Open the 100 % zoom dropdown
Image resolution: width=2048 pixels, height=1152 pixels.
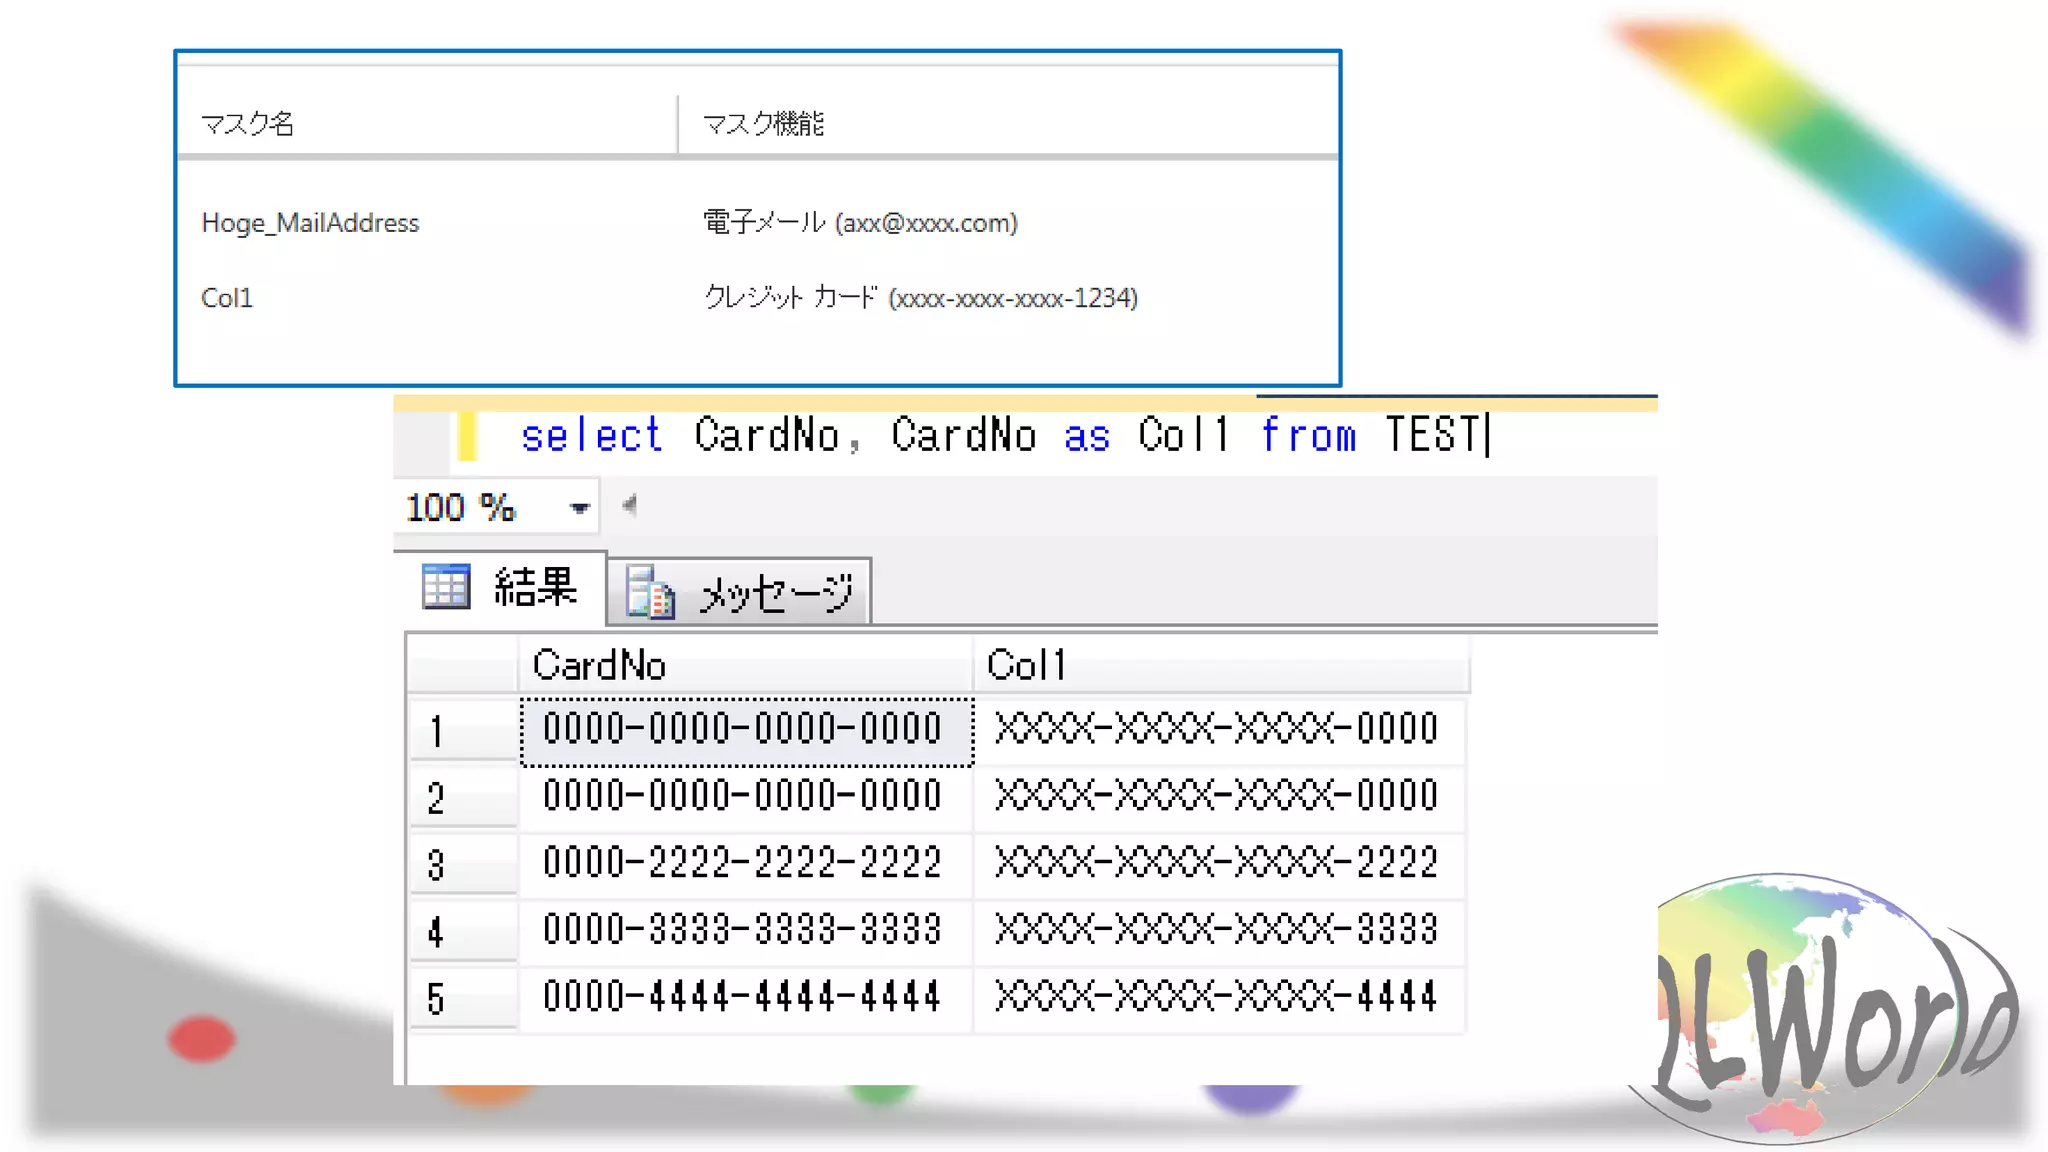[x=579, y=508]
